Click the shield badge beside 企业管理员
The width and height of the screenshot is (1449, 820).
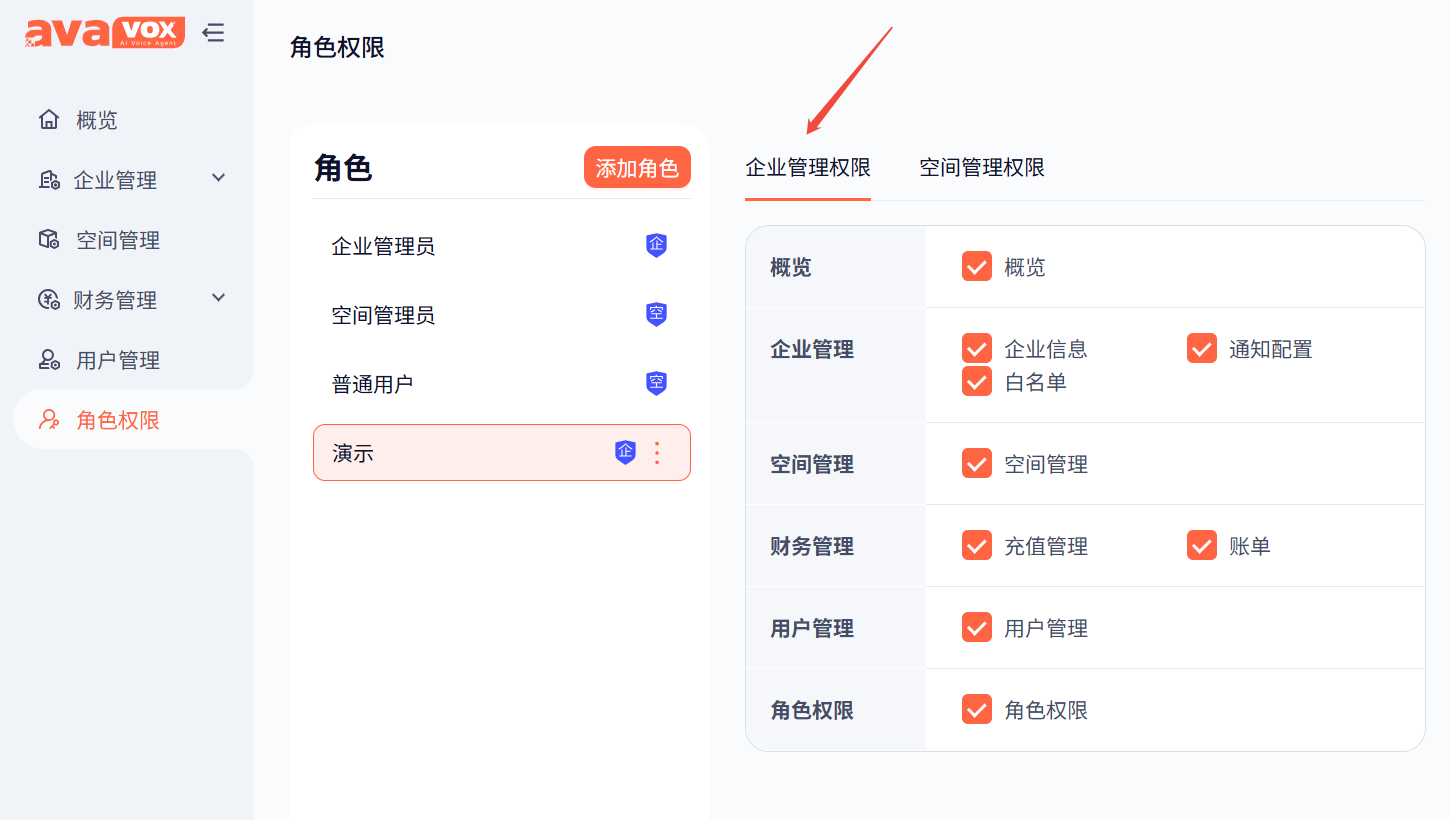pos(656,245)
